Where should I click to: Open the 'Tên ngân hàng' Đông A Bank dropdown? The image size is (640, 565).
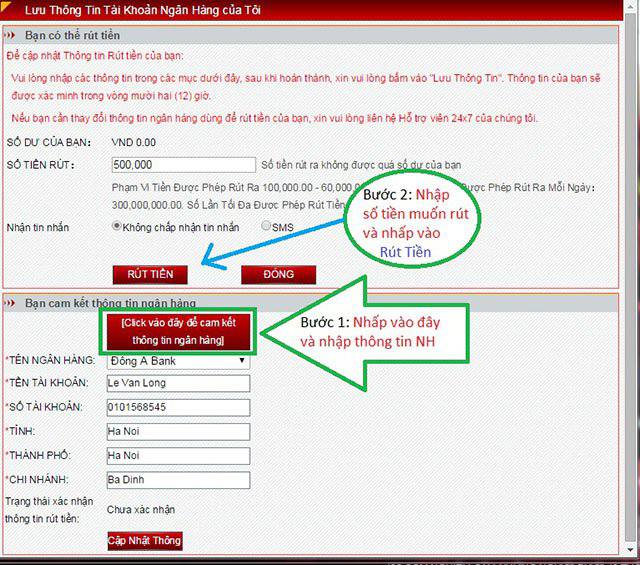178,361
